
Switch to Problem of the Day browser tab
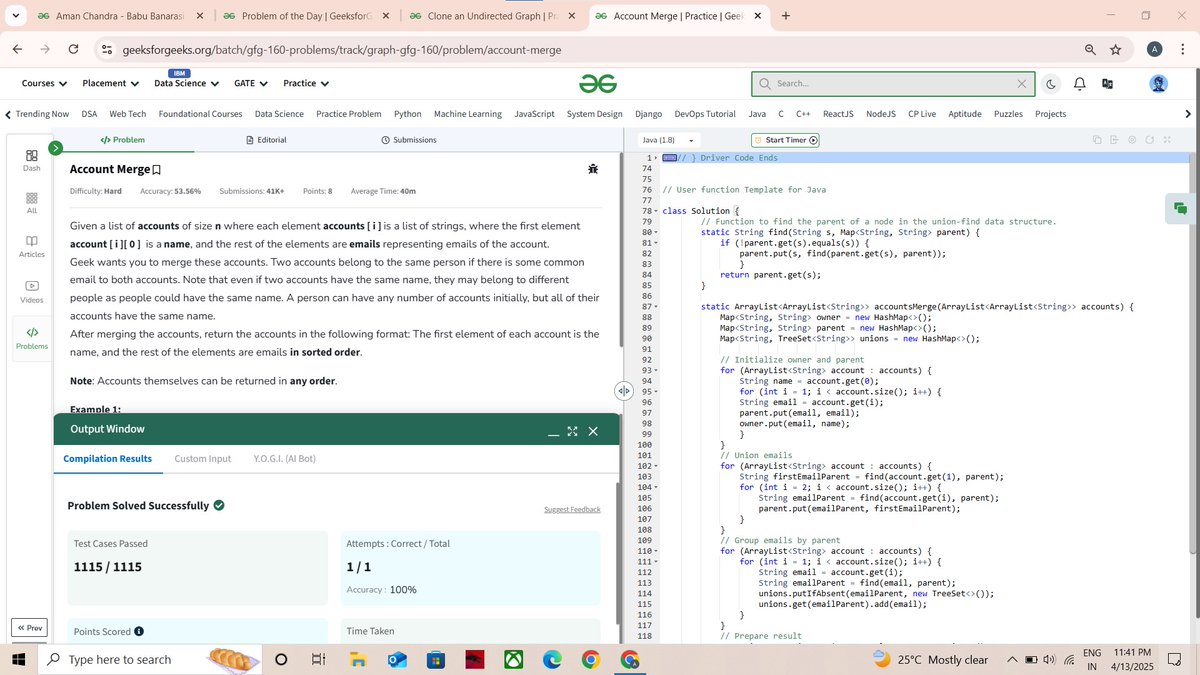(305, 16)
